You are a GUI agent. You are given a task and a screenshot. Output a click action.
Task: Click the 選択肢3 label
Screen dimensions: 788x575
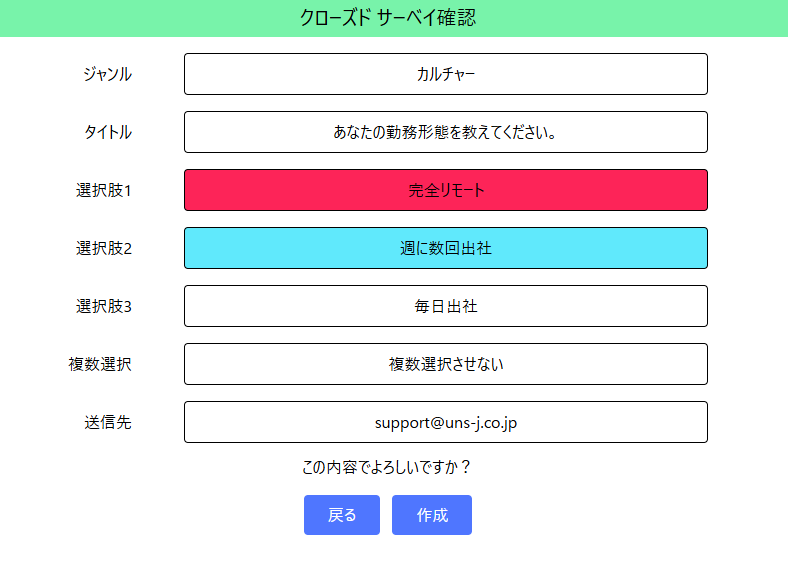(x=104, y=306)
